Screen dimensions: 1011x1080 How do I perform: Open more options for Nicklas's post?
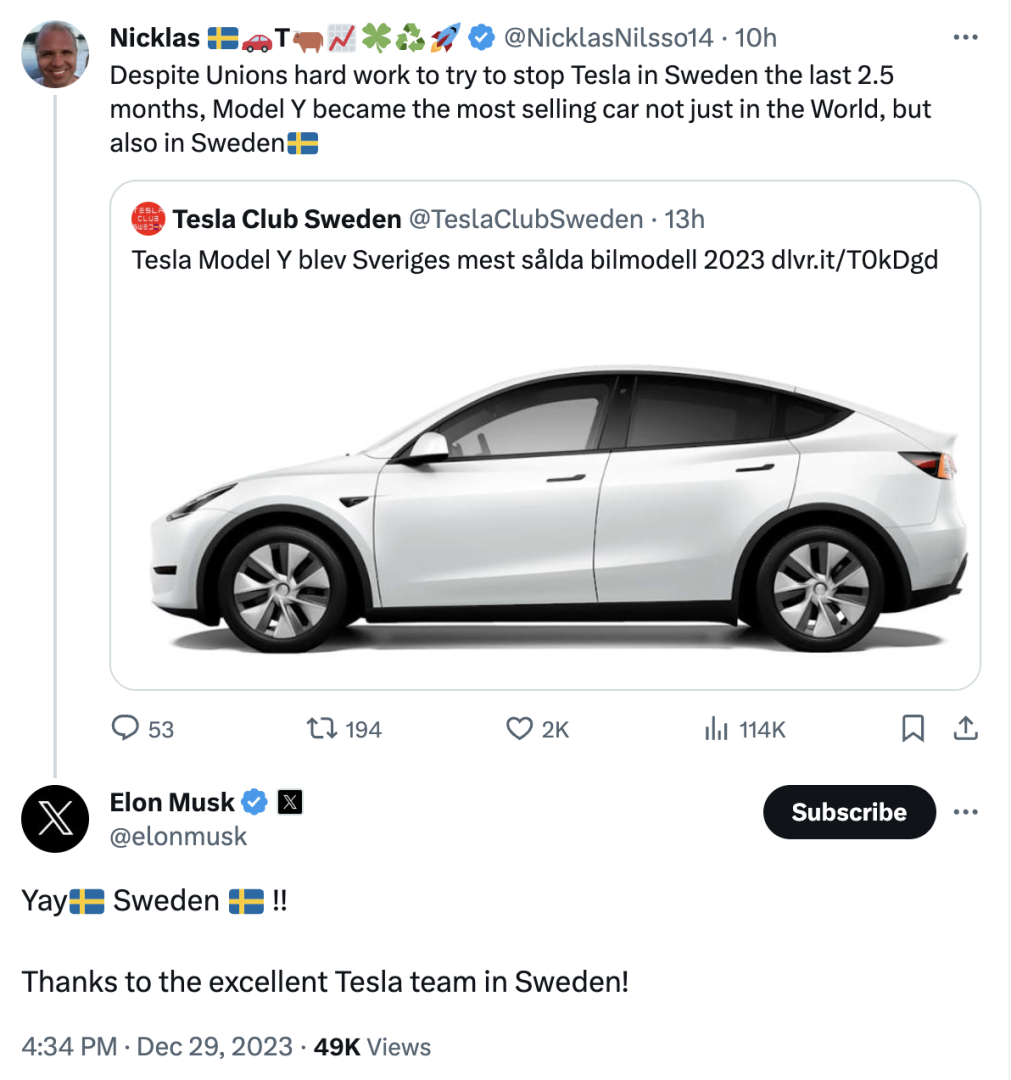point(965,38)
